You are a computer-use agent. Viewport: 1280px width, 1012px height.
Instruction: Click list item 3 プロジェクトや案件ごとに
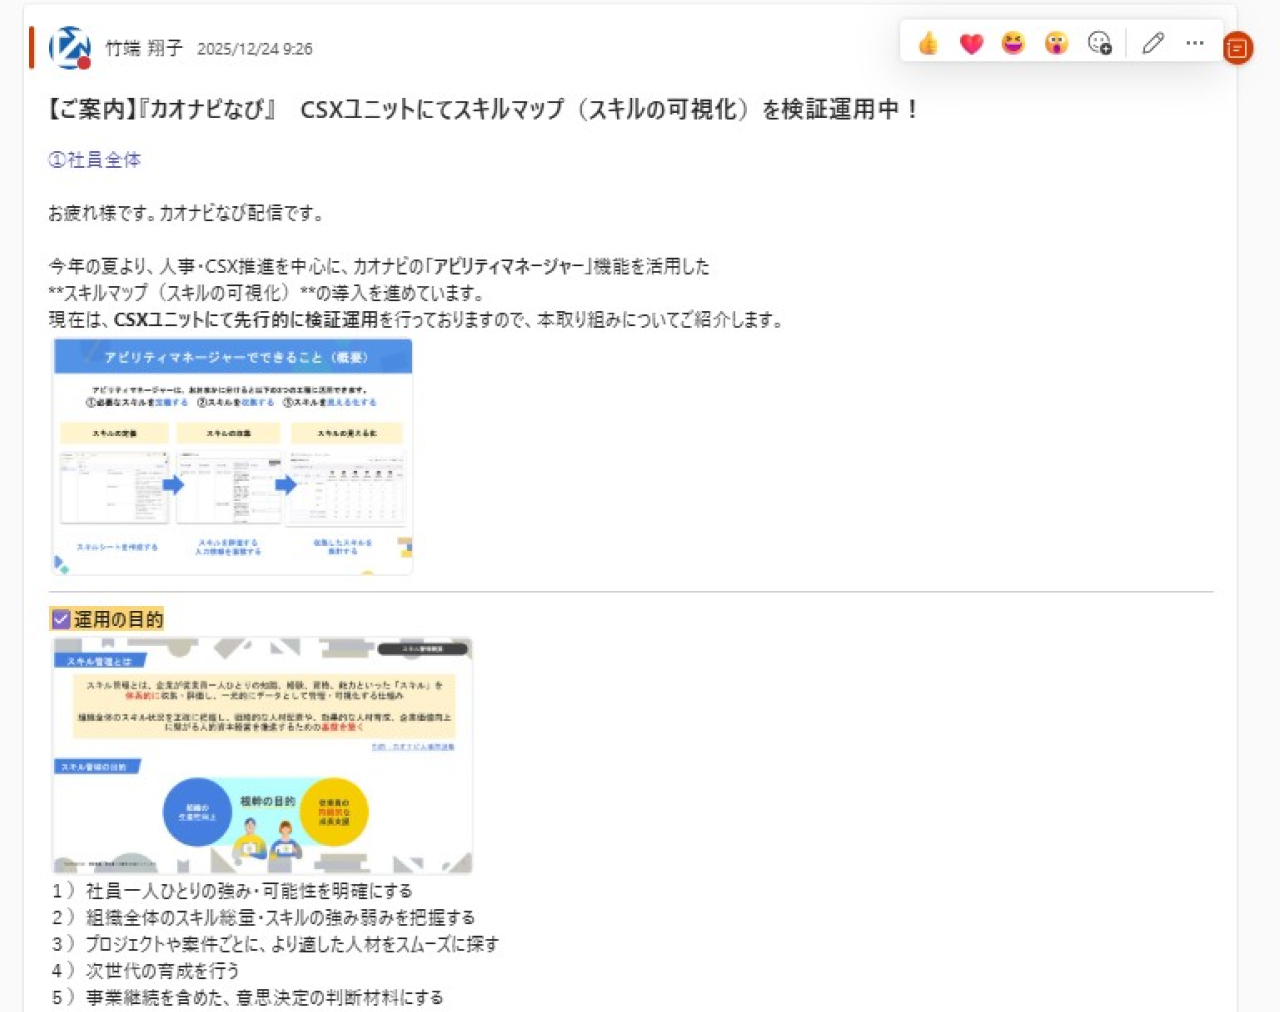pyautogui.click(x=275, y=944)
